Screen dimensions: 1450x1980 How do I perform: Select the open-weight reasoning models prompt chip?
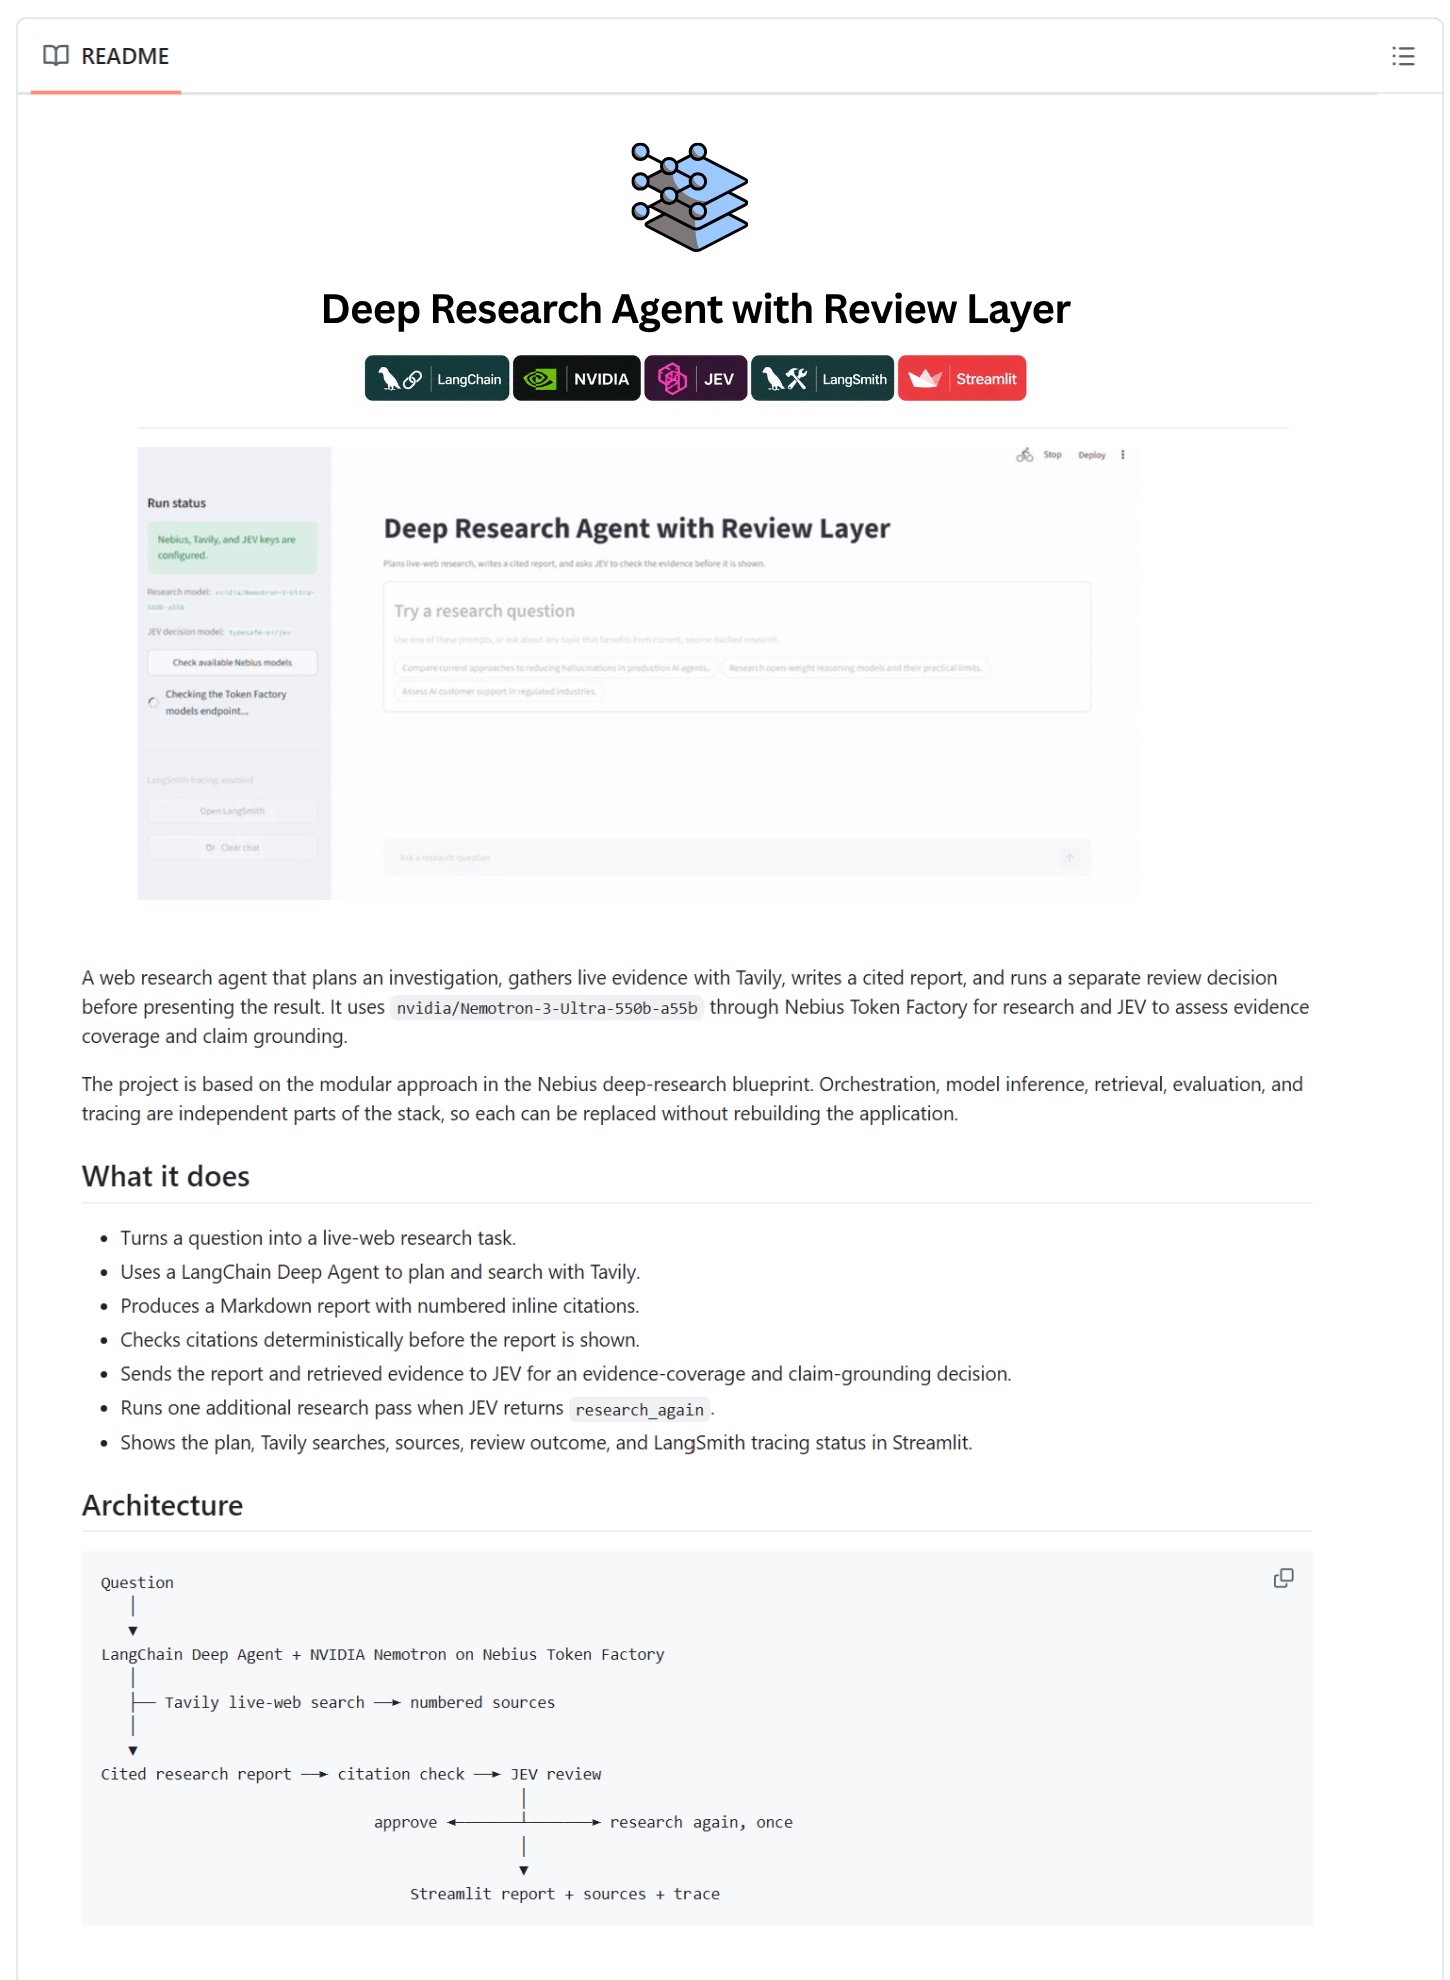(x=856, y=668)
